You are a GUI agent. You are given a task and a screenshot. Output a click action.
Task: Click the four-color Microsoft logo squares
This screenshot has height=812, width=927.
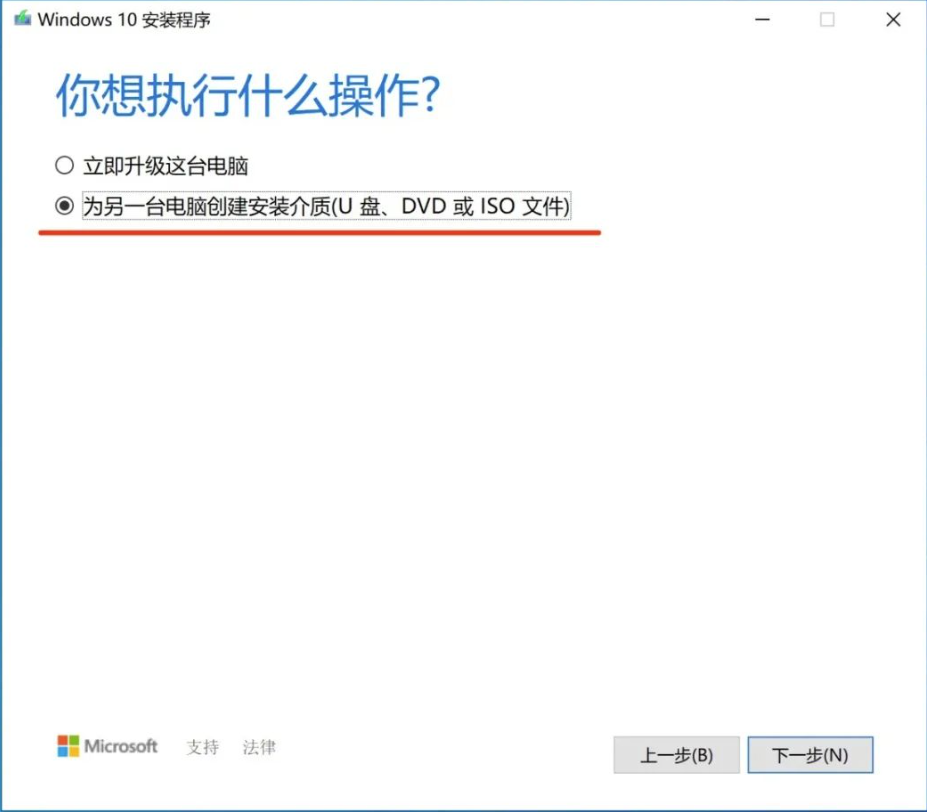(x=68, y=746)
